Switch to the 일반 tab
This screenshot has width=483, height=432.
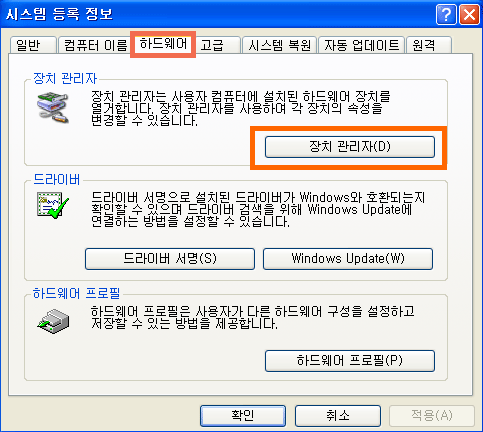tap(33, 45)
